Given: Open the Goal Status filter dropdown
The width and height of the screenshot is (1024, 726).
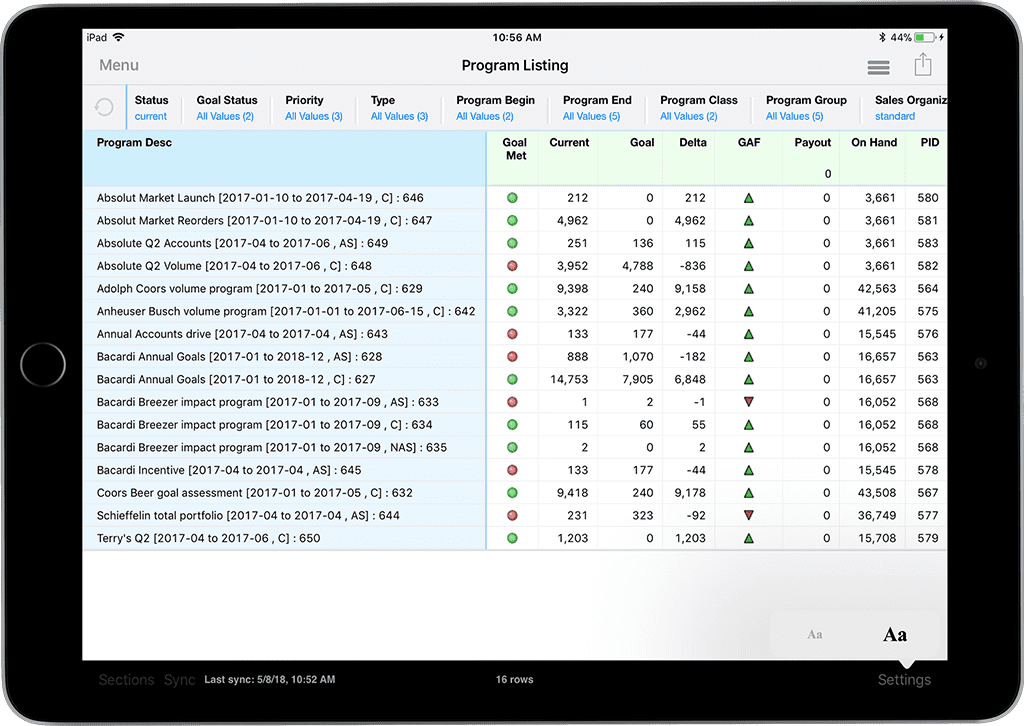Looking at the screenshot, I should point(227,108).
